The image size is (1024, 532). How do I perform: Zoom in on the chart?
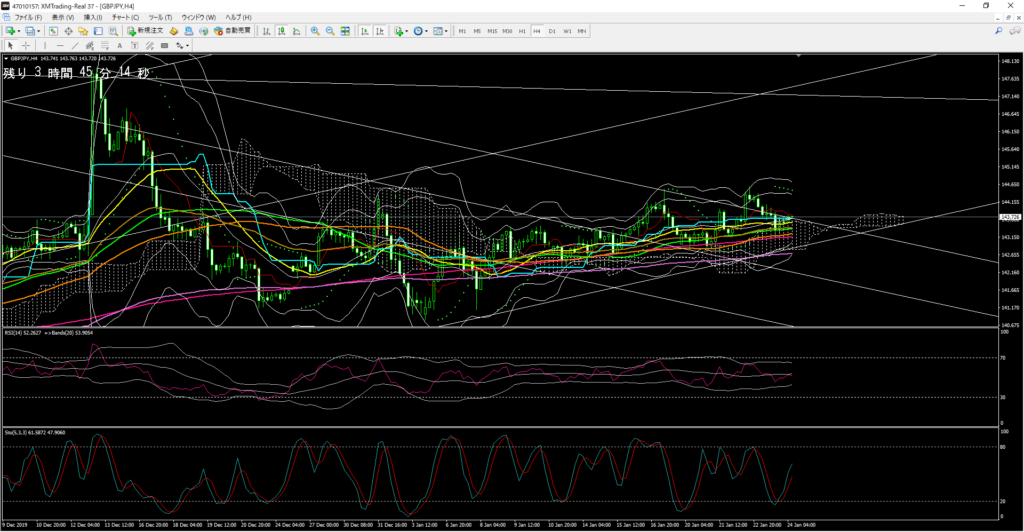(x=315, y=31)
